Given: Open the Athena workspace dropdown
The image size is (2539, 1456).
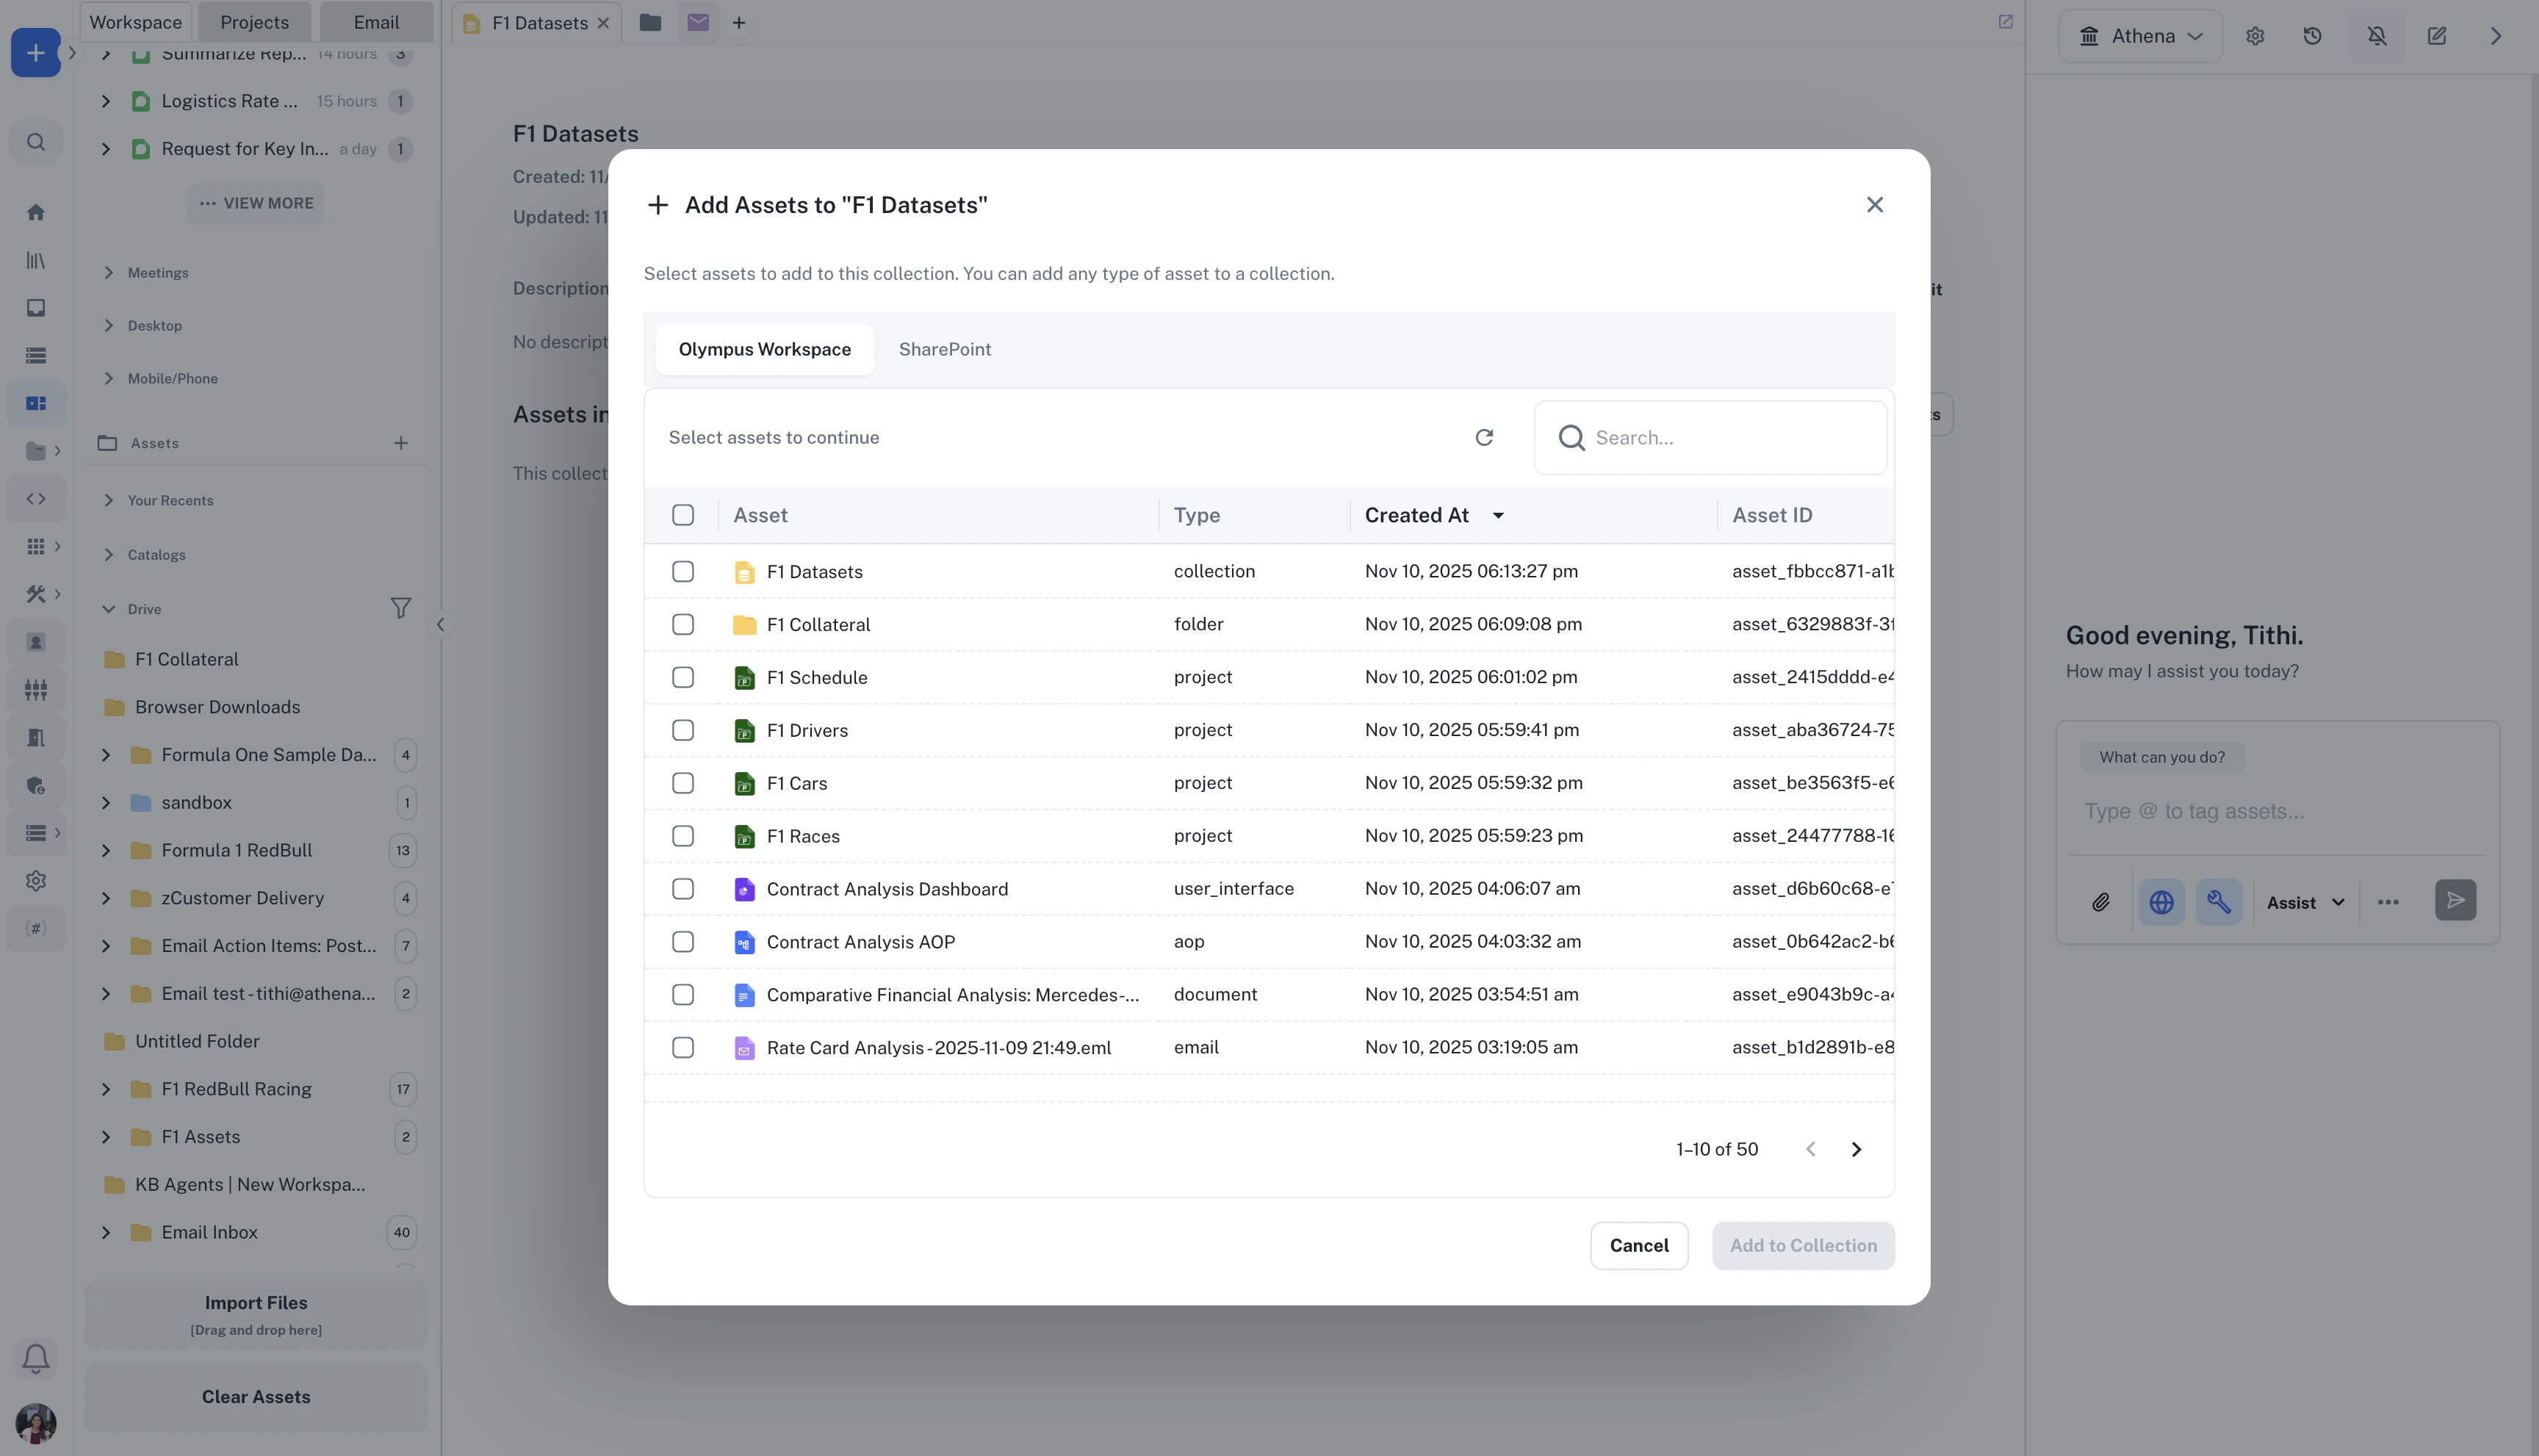Looking at the screenshot, I should (x=2140, y=36).
